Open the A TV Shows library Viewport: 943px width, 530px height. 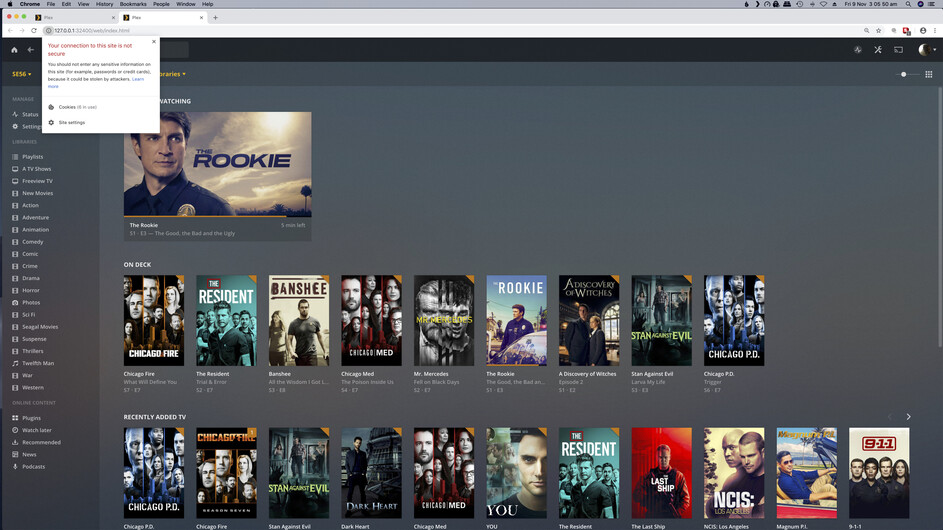[x=36, y=169]
